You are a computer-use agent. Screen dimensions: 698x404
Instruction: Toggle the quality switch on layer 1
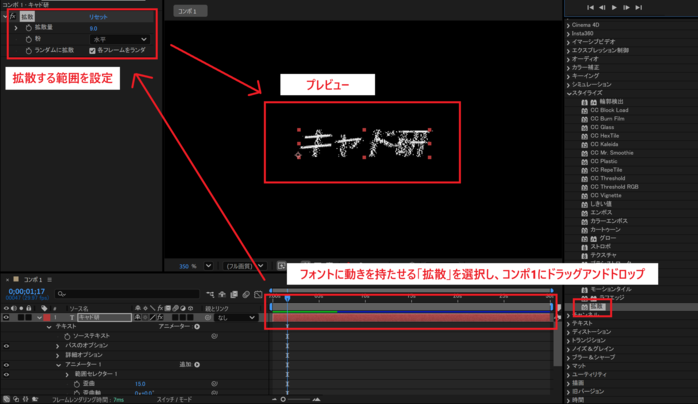coord(153,318)
